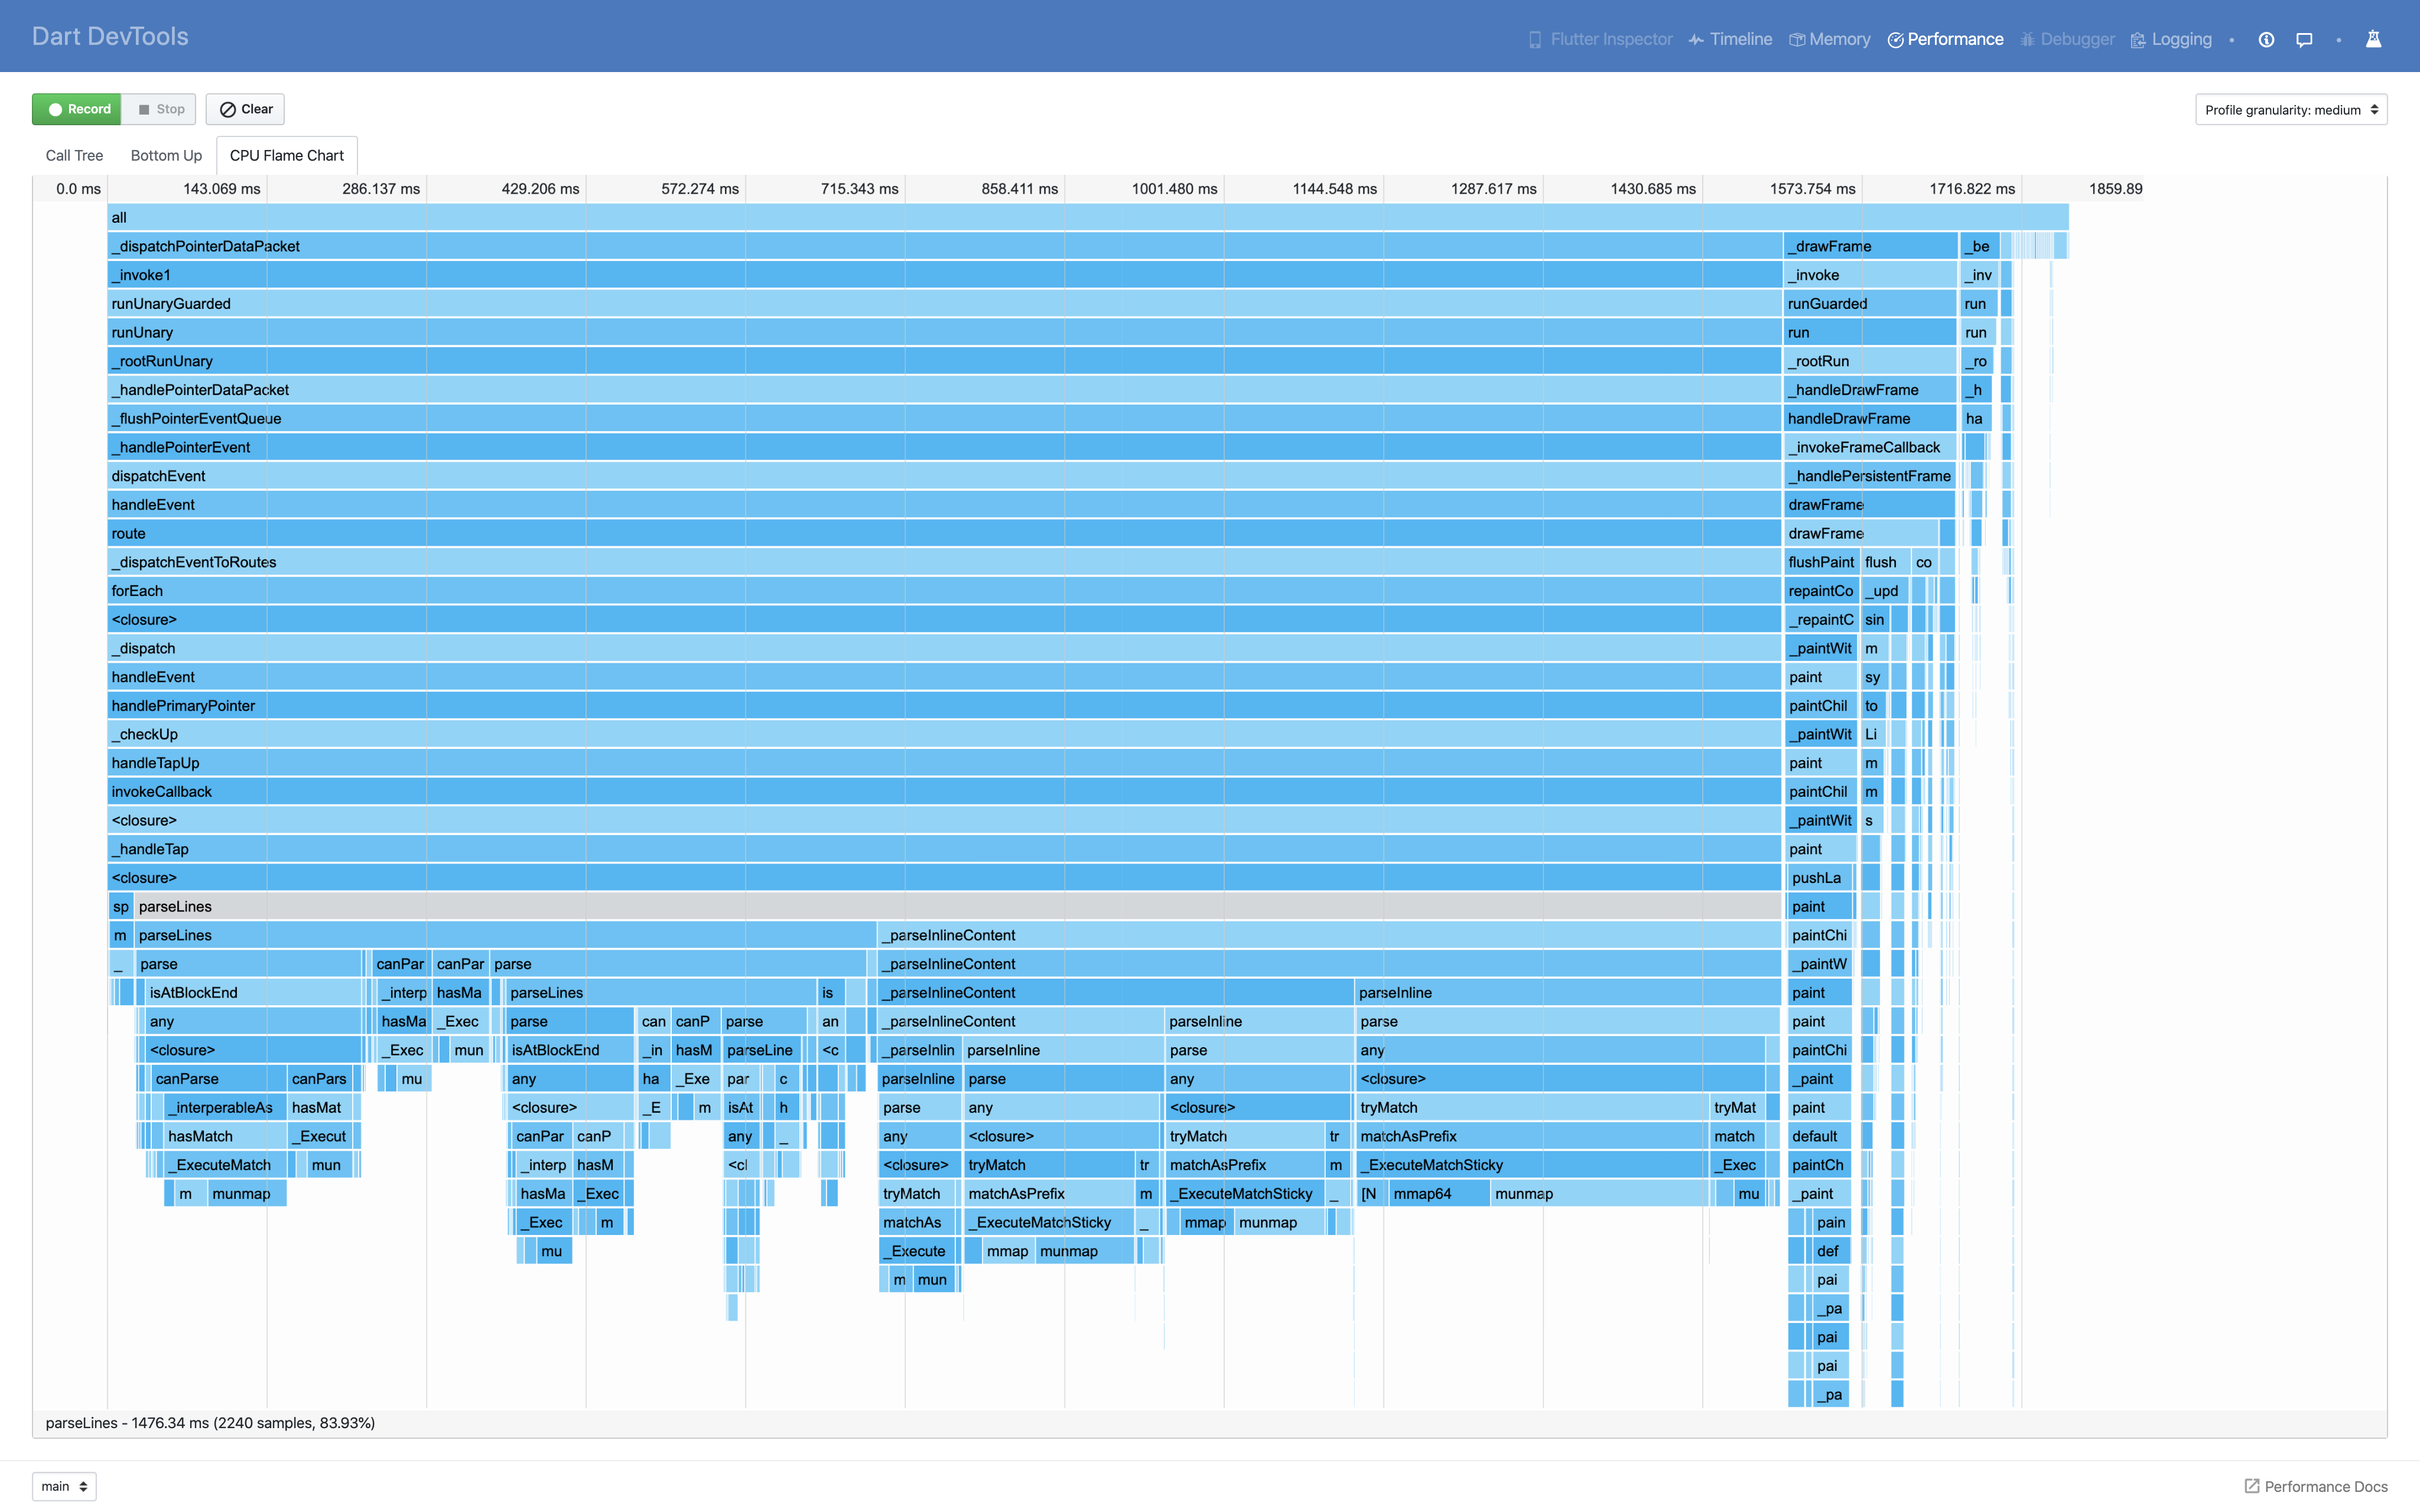Select the 'all' bar at the flame chart top
Viewport: 2420px width, 1512px height.
(x=1000, y=217)
